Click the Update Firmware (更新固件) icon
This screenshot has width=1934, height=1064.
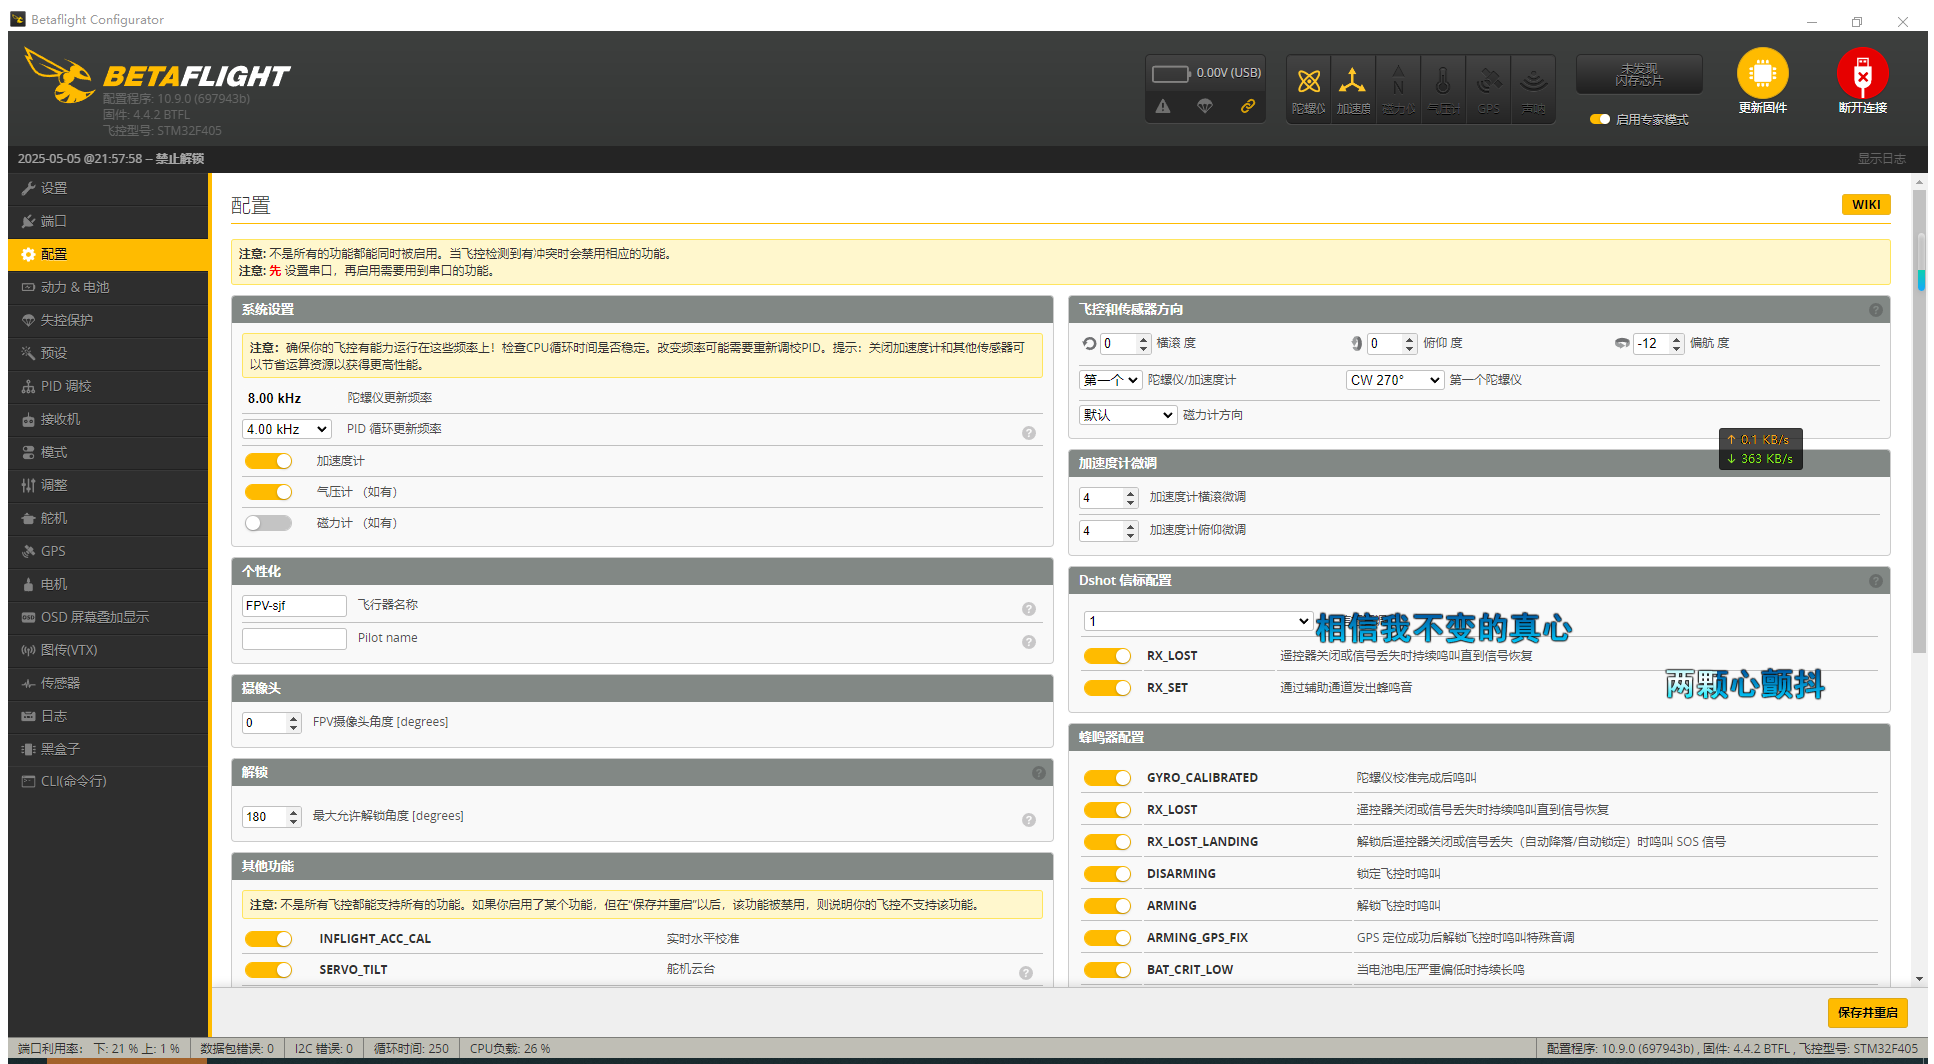pos(1762,73)
